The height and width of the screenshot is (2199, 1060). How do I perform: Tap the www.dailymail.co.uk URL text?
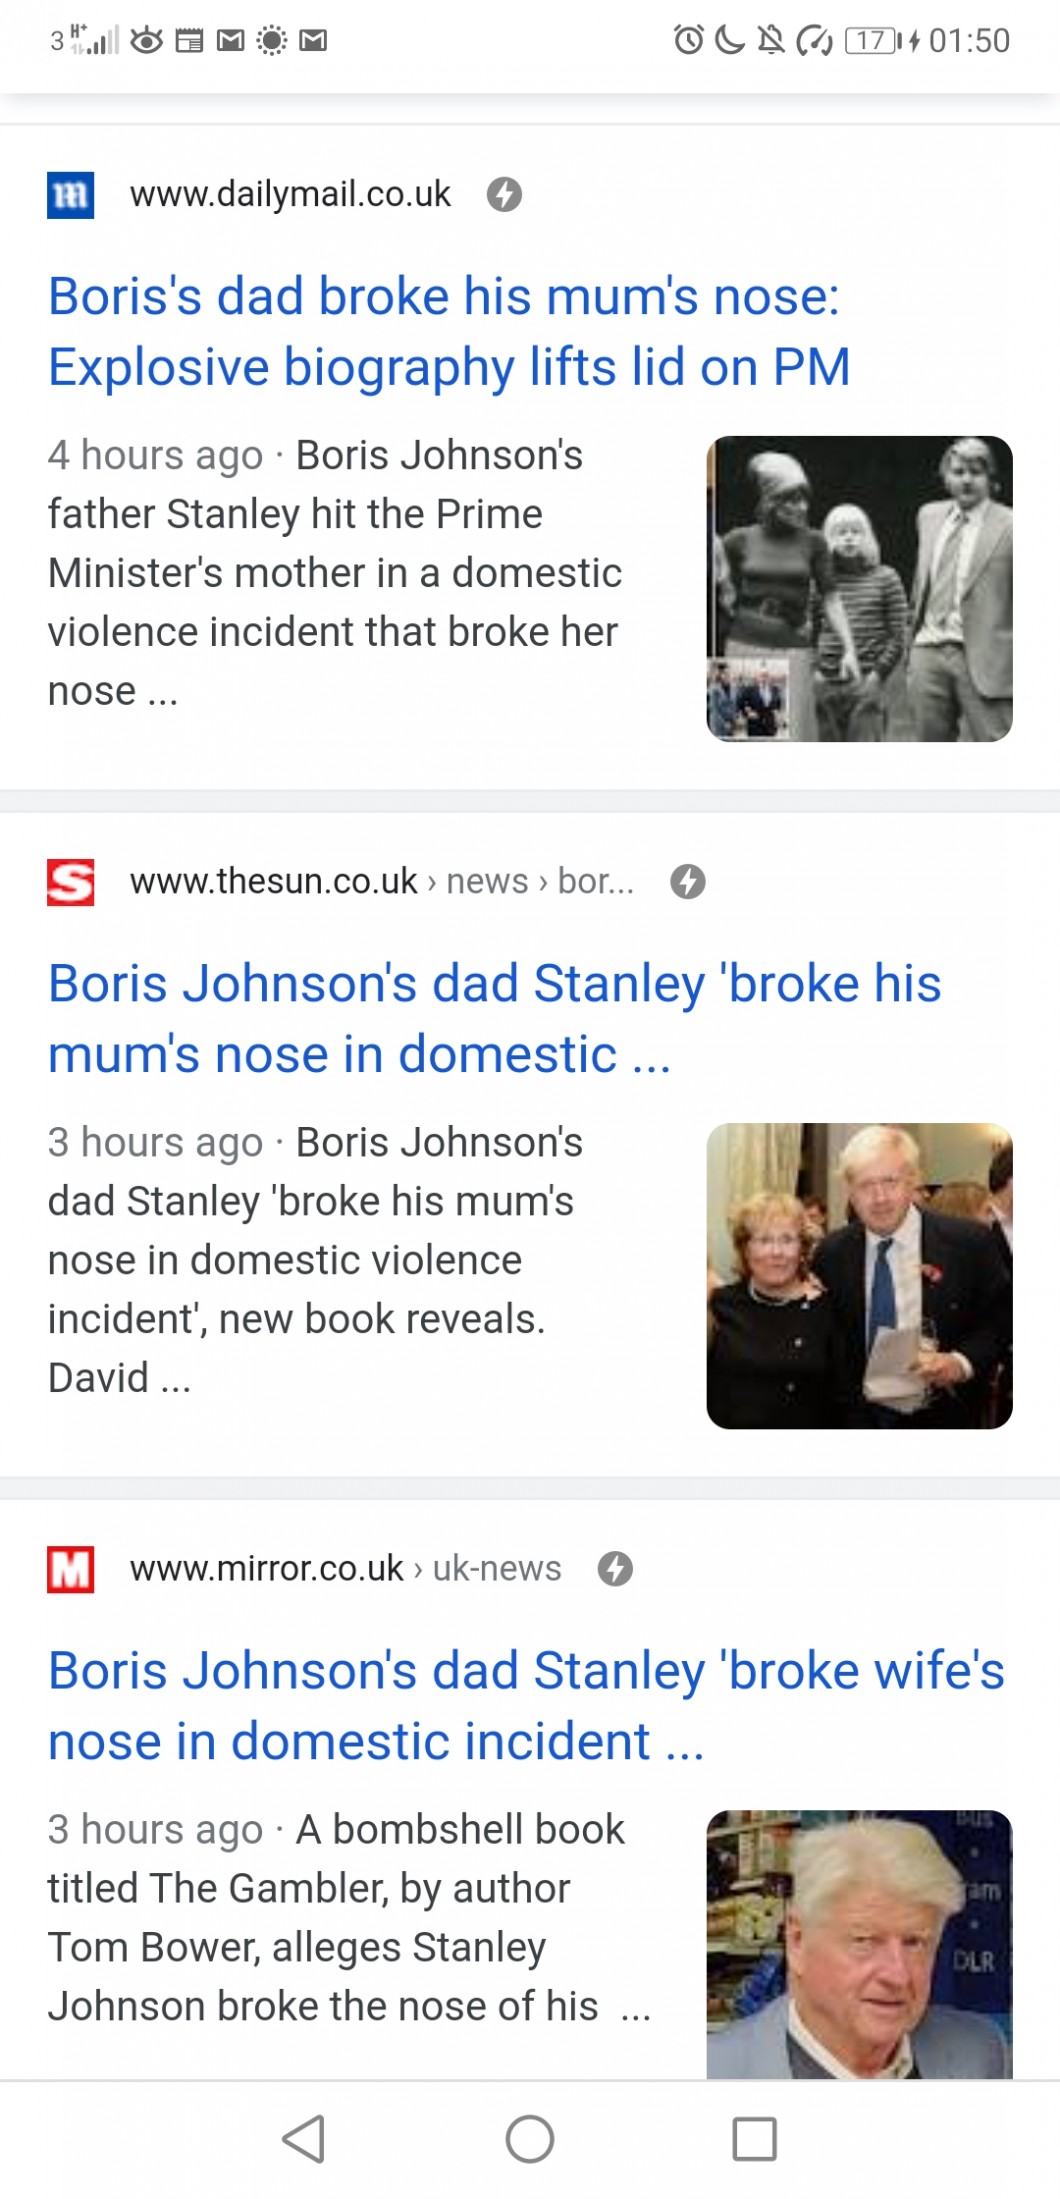(x=290, y=194)
